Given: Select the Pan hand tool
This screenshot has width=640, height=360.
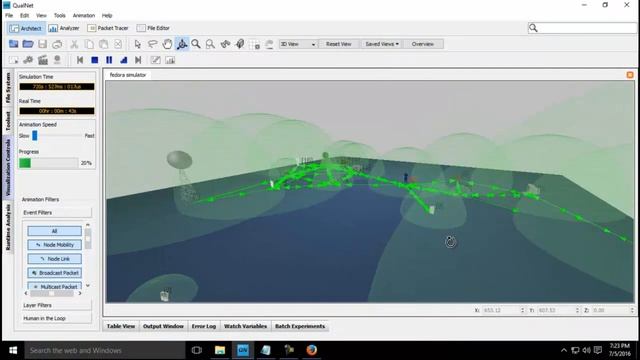Looking at the screenshot, I should pyautogui.click(x=167, y=44).
